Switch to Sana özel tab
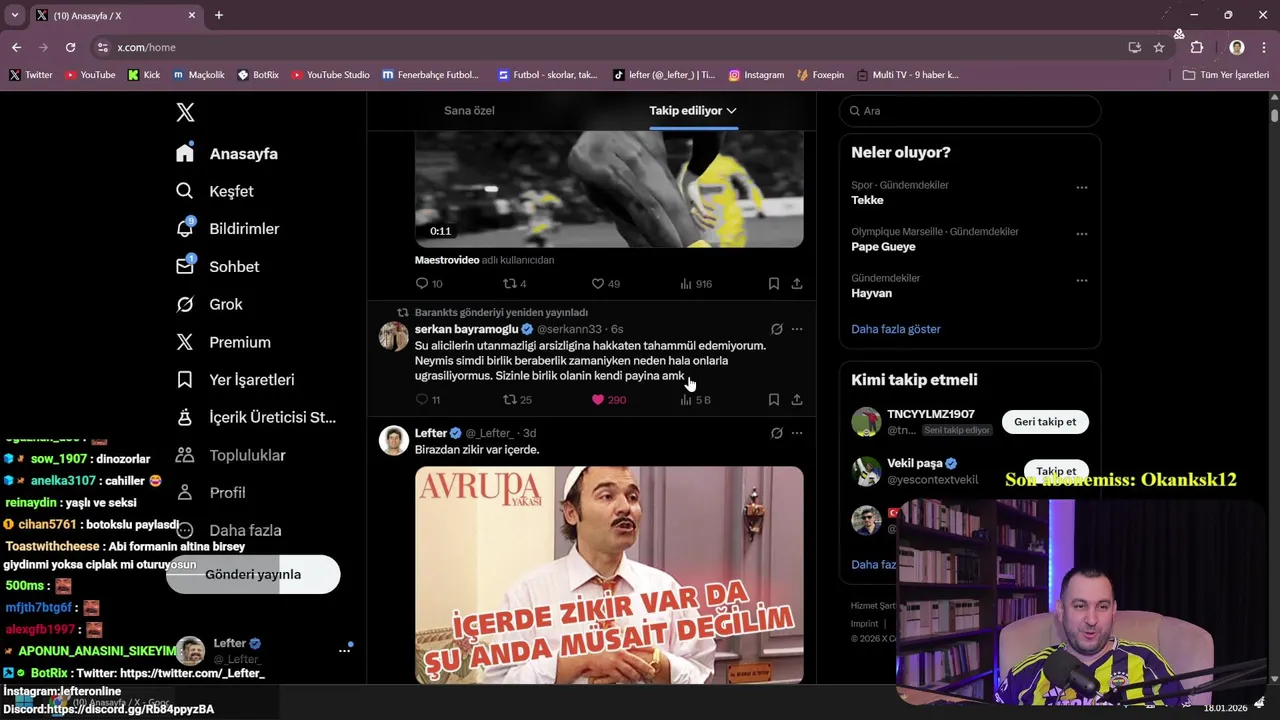1280x720 pixels. tap(469, 110)
